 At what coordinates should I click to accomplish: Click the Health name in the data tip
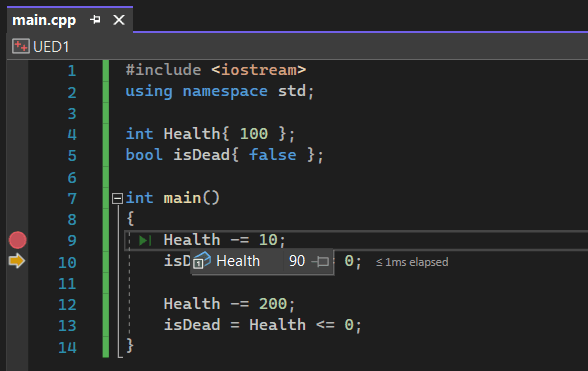click(x=238, y=261)
